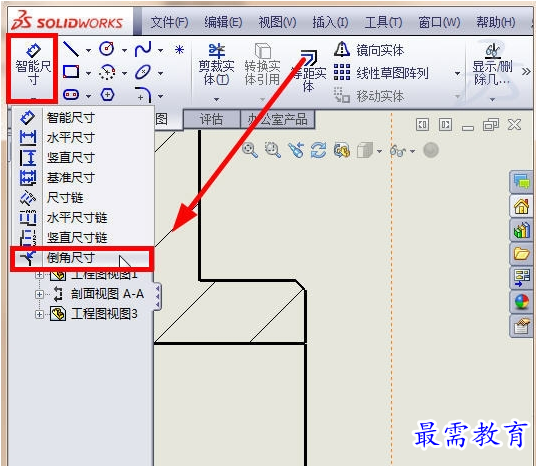Choose 智能尺寸 from the dimension dropdown

pos(82,118)
